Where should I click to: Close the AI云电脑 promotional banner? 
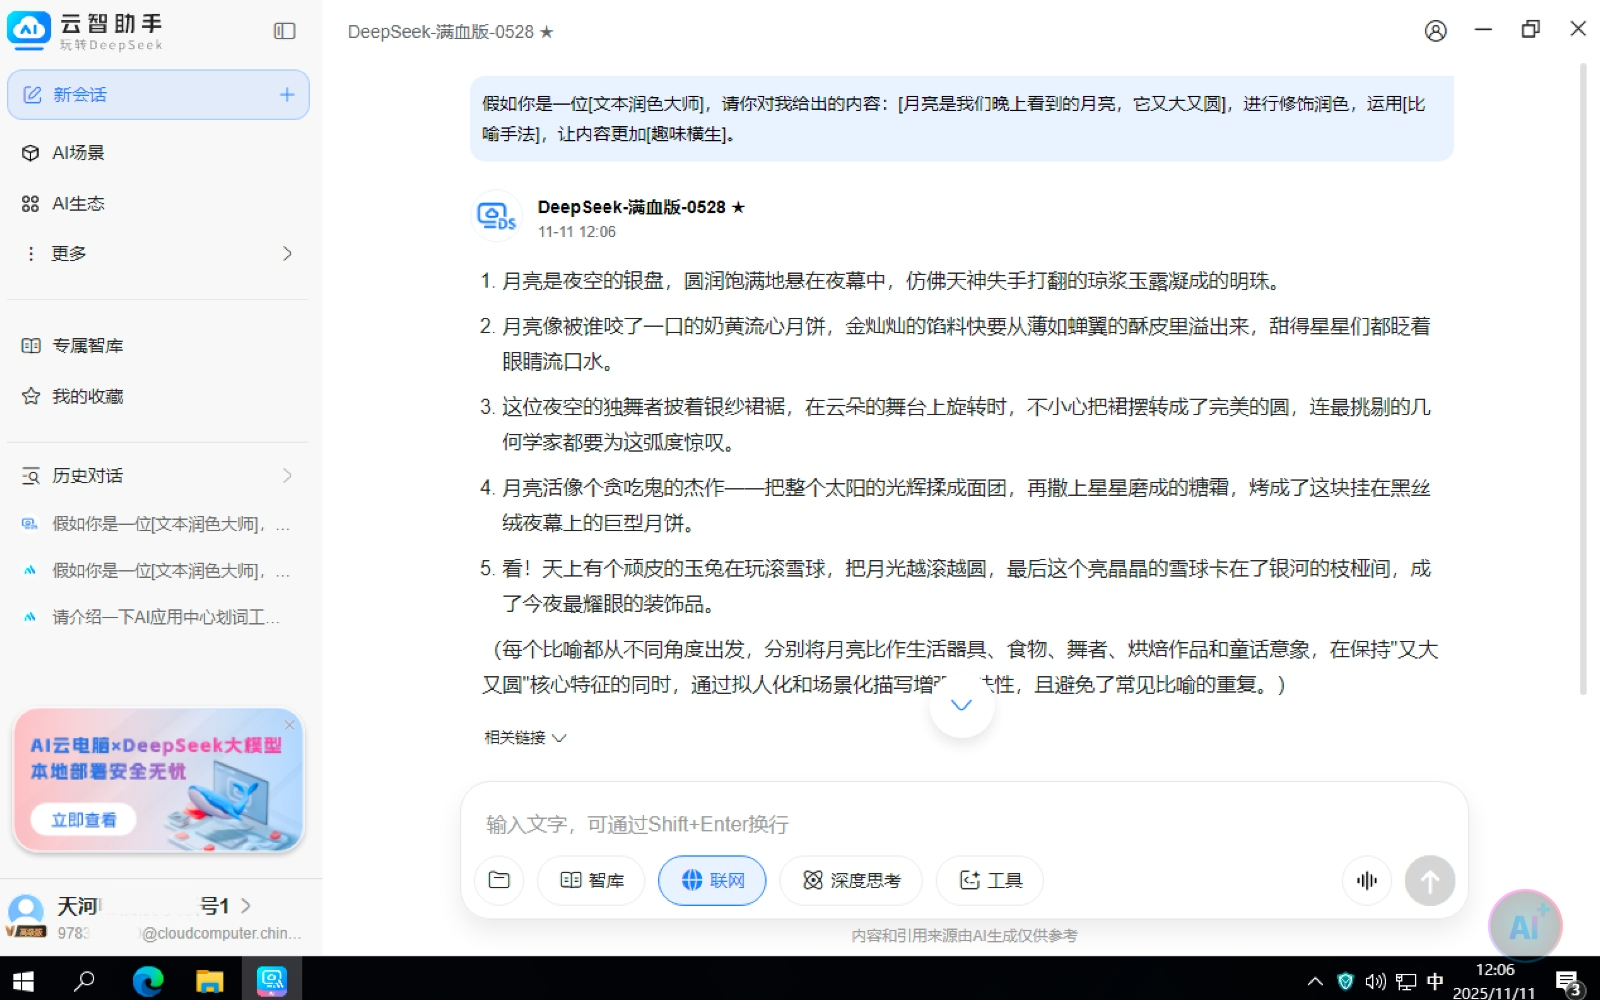click(x=290, y=724)
